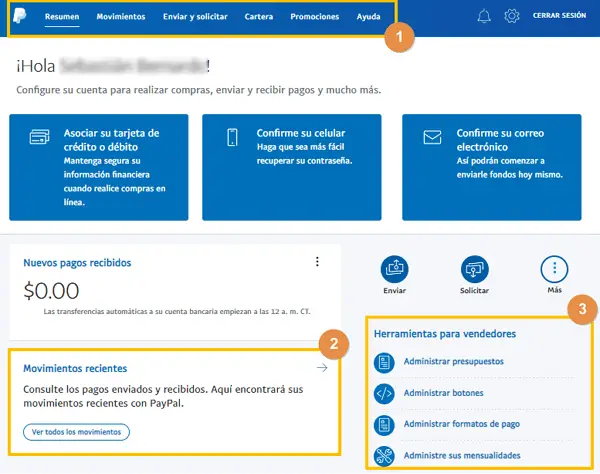Open the notifications bell
Viewport: 600px width, 474px height.
[484, 16]
